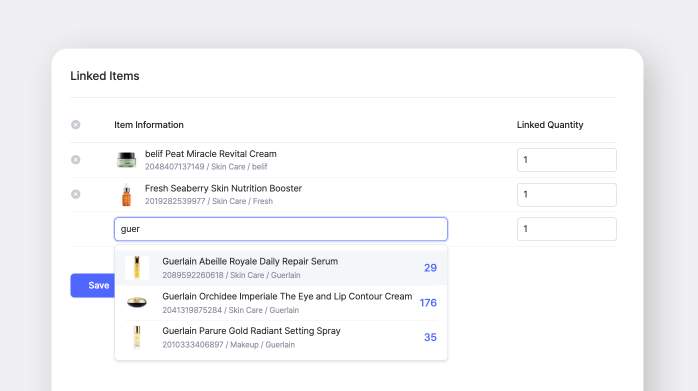Click Guerlain Abeille Royale serum thumbnail
Screen dimensions: 698x391
137,268
